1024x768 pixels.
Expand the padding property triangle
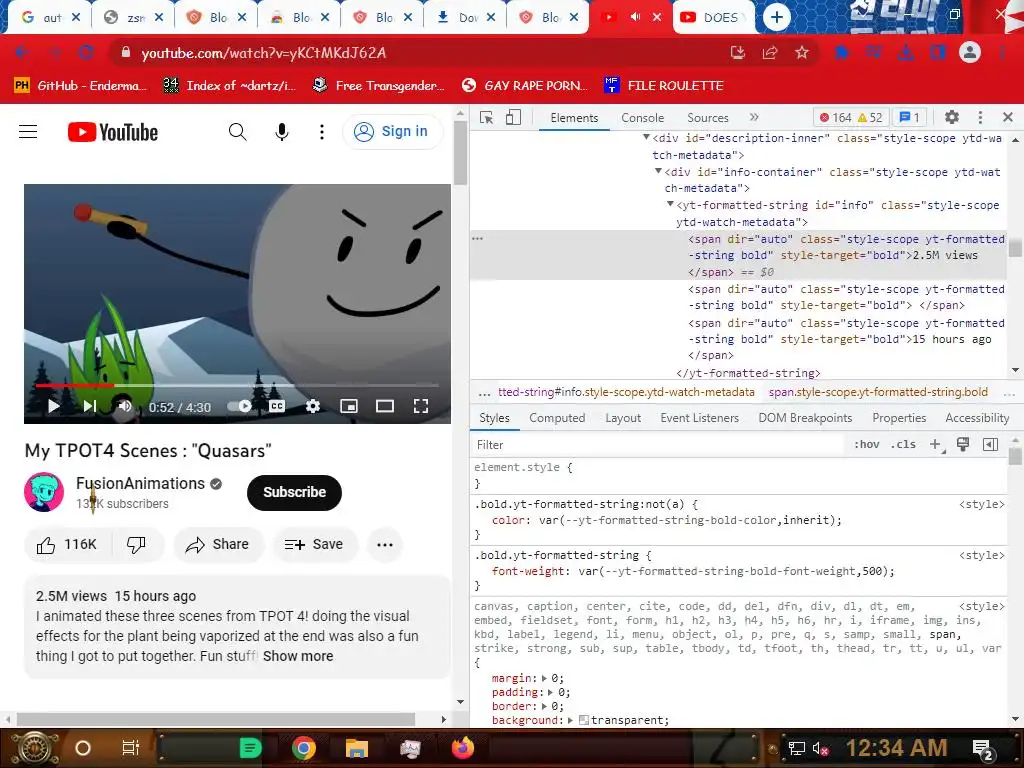pos(551,692)
